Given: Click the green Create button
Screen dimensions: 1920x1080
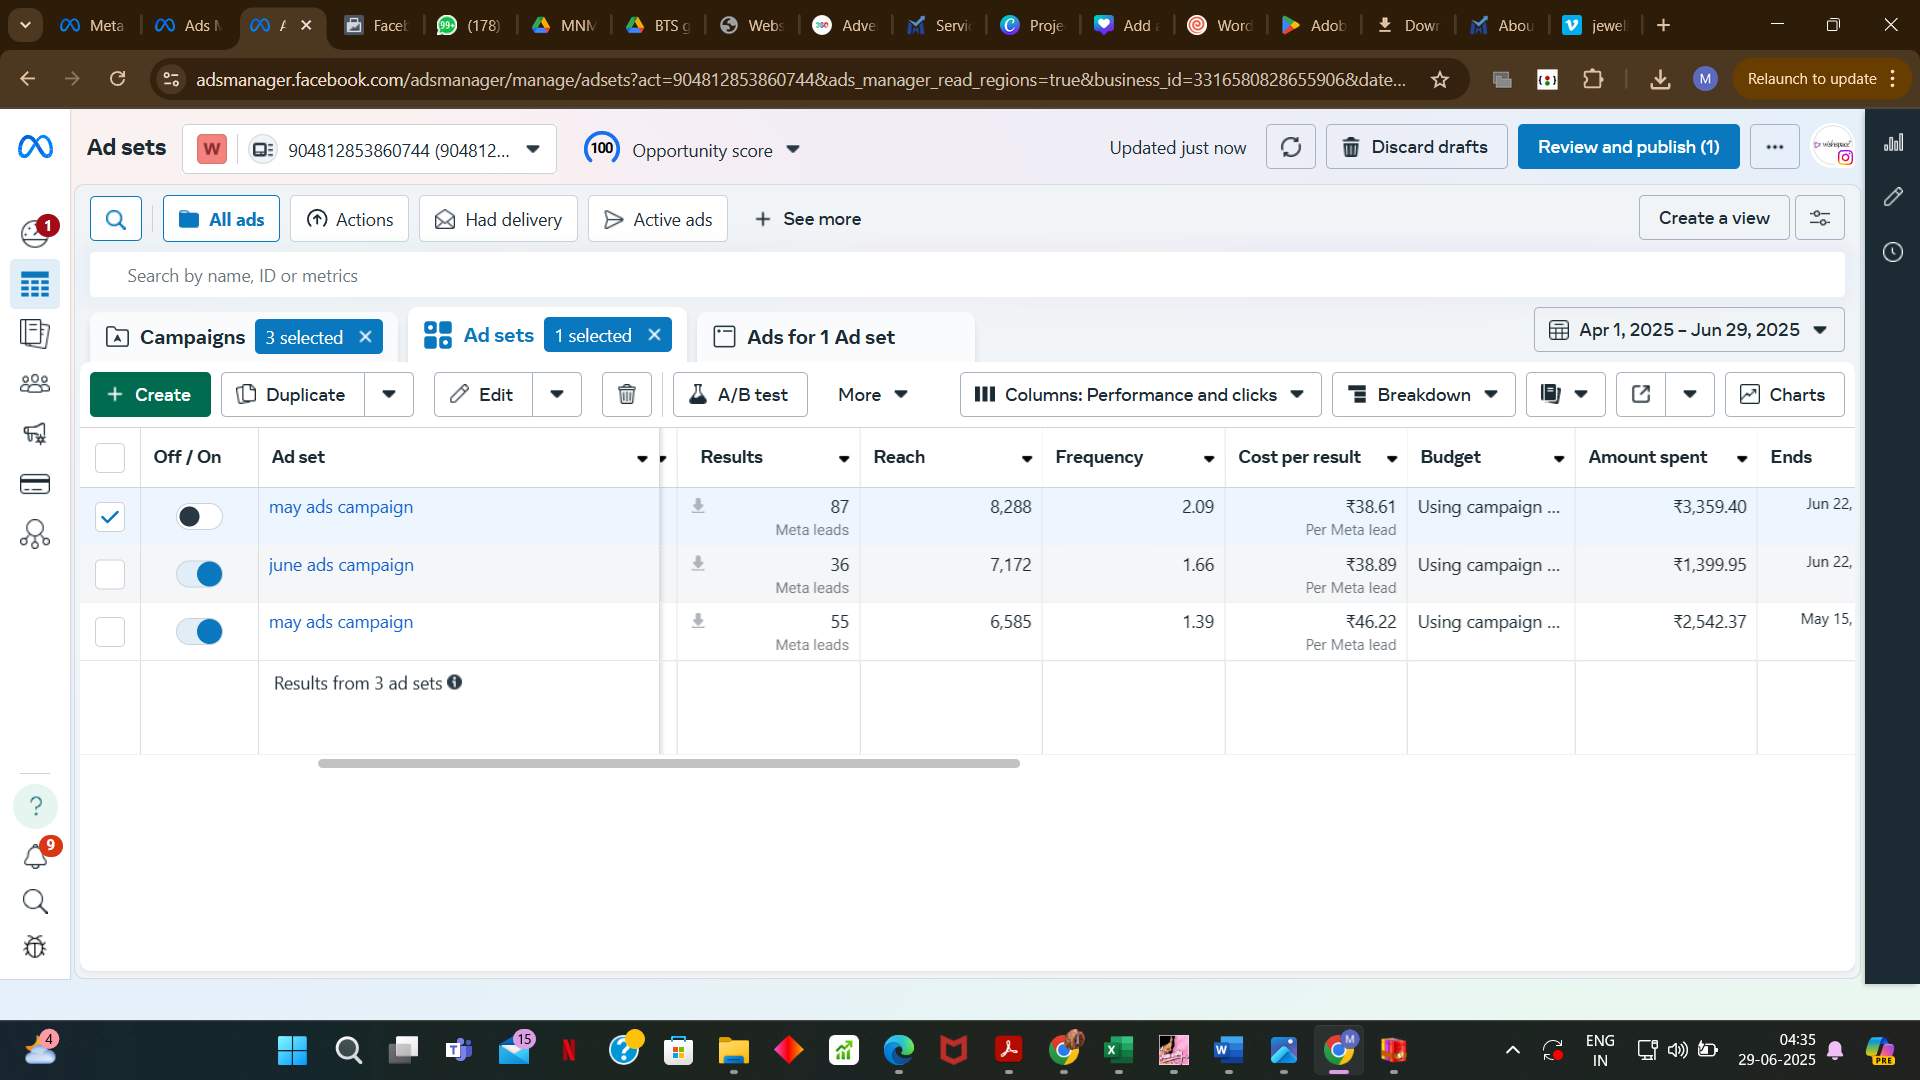Looking at the screenshot, I should click(x=150, y=394).
